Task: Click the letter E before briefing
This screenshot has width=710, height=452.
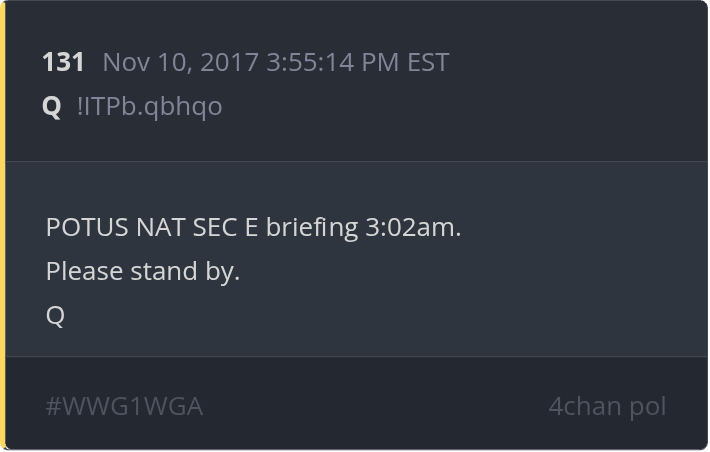Action: 250,227
